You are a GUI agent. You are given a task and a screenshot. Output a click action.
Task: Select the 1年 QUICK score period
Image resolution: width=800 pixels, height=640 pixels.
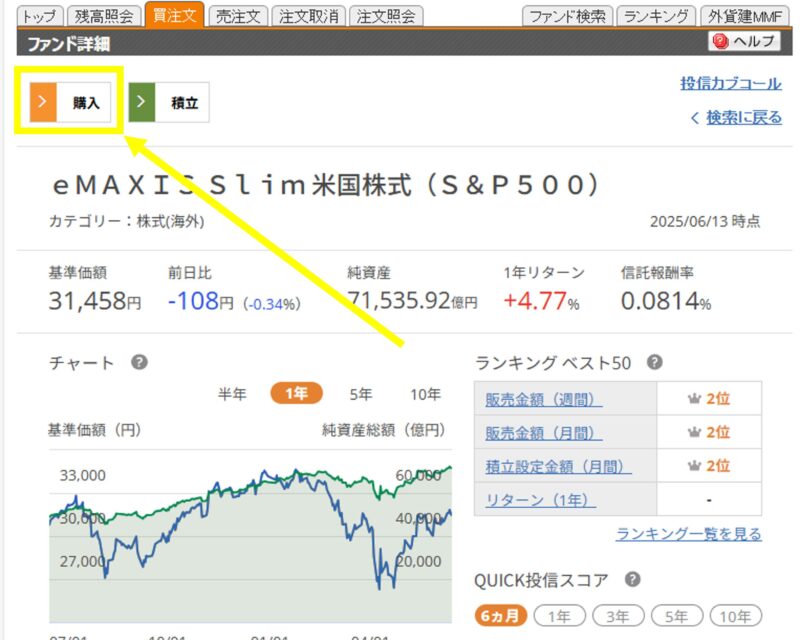pyautogui.click(x=559, y=616)
